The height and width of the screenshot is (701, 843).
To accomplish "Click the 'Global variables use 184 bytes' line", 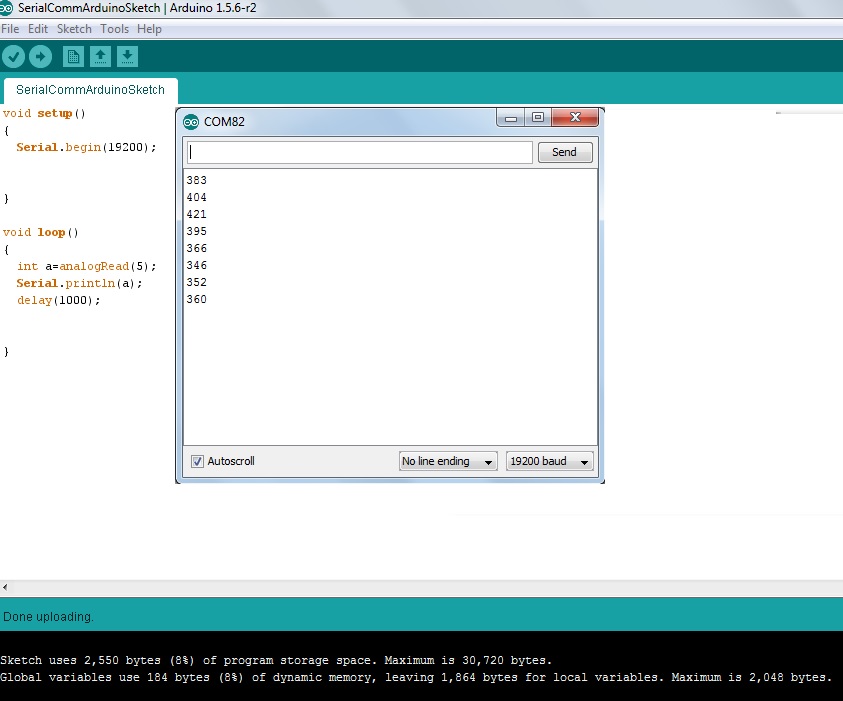I will (x=417, y=677).
